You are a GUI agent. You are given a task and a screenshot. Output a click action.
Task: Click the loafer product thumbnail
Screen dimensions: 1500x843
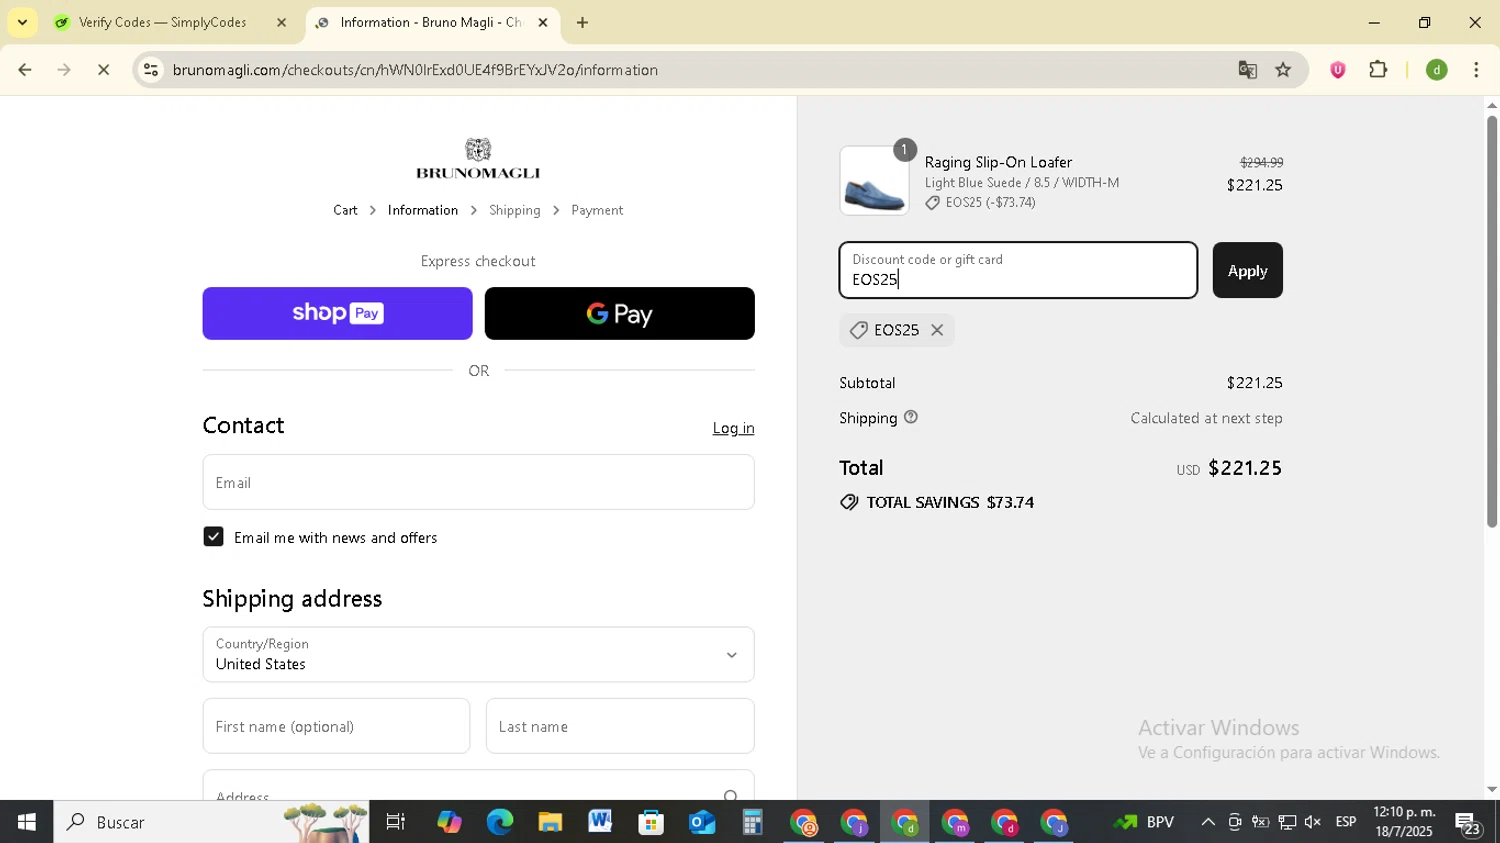(874, 181)
